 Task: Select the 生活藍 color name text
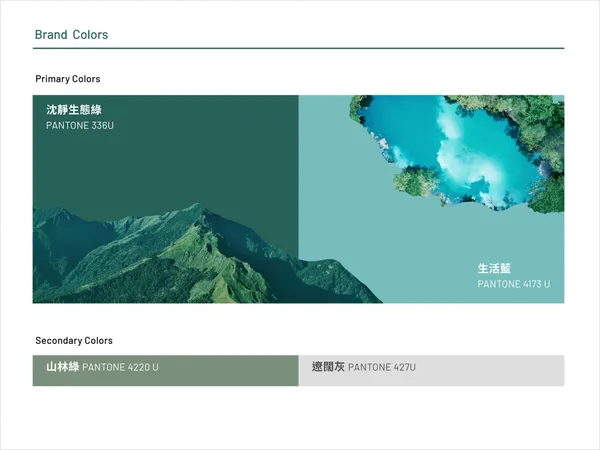[494, 268]
